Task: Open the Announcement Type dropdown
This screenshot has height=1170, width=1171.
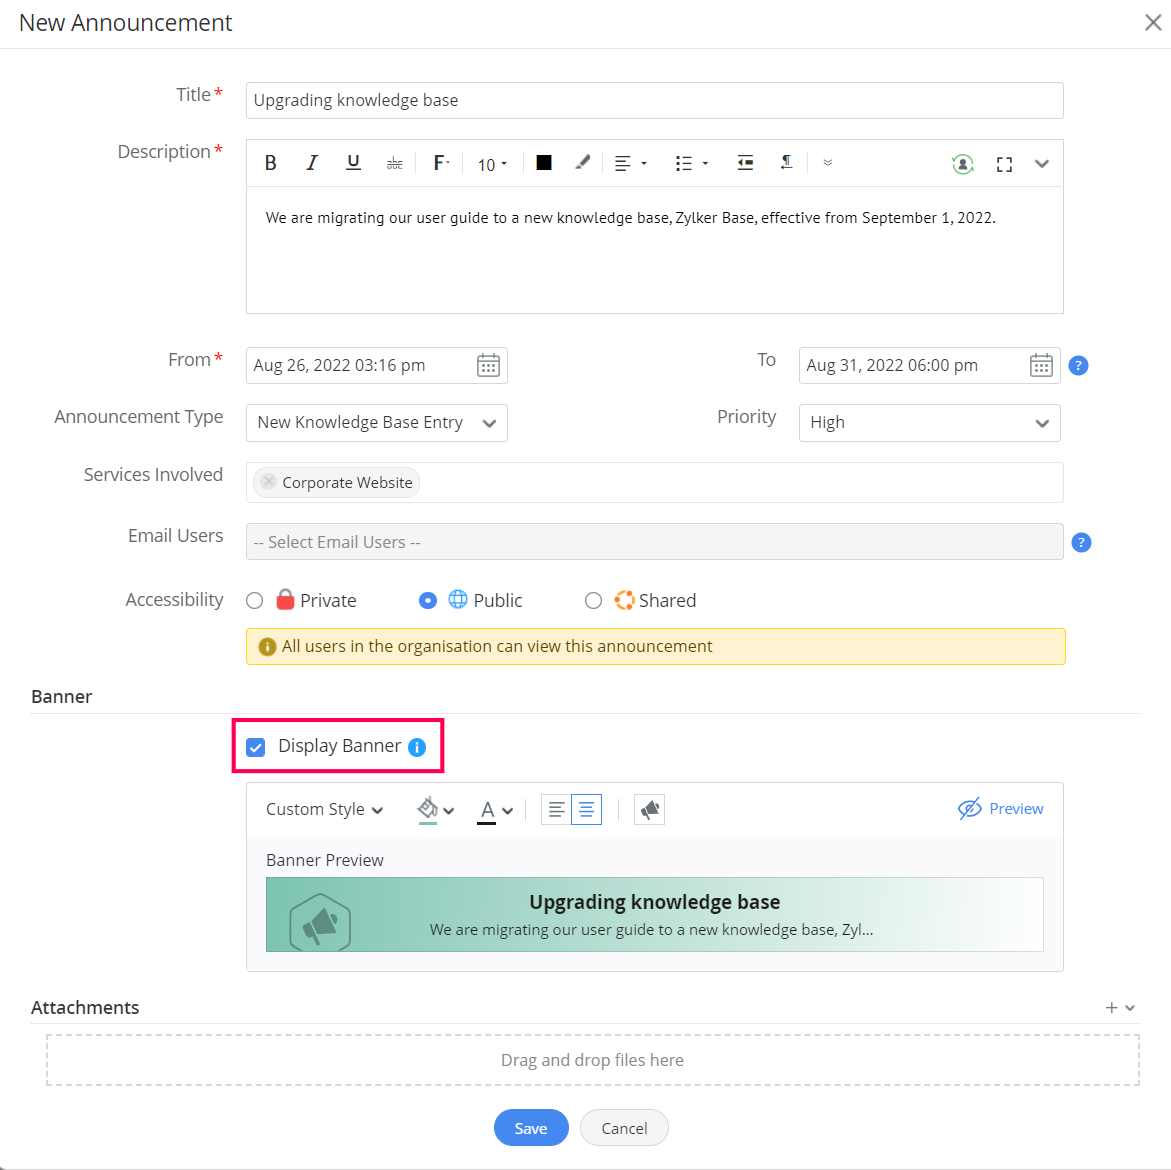Action: tap(376, 423)
